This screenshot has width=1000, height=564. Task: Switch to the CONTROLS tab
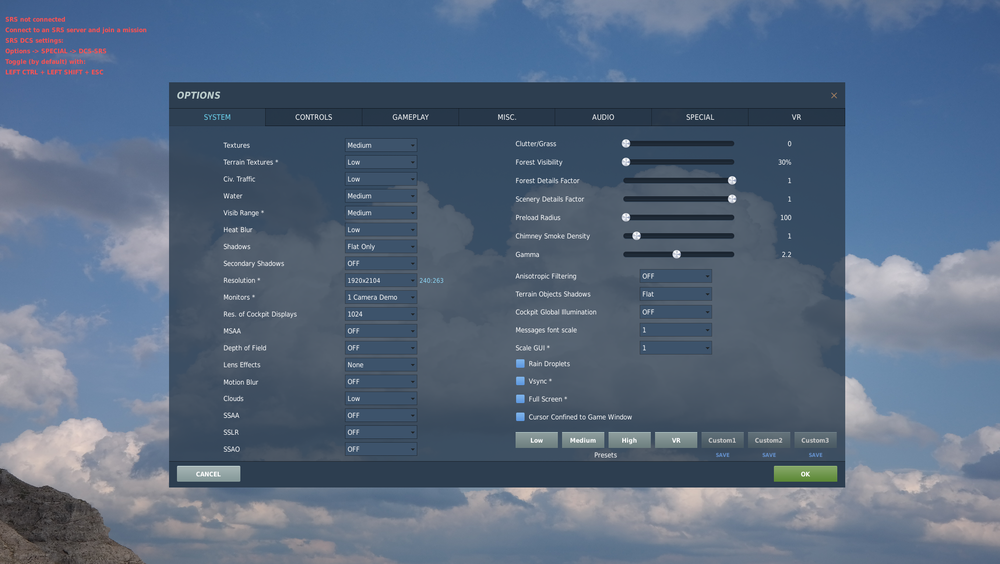pos(313,117)
